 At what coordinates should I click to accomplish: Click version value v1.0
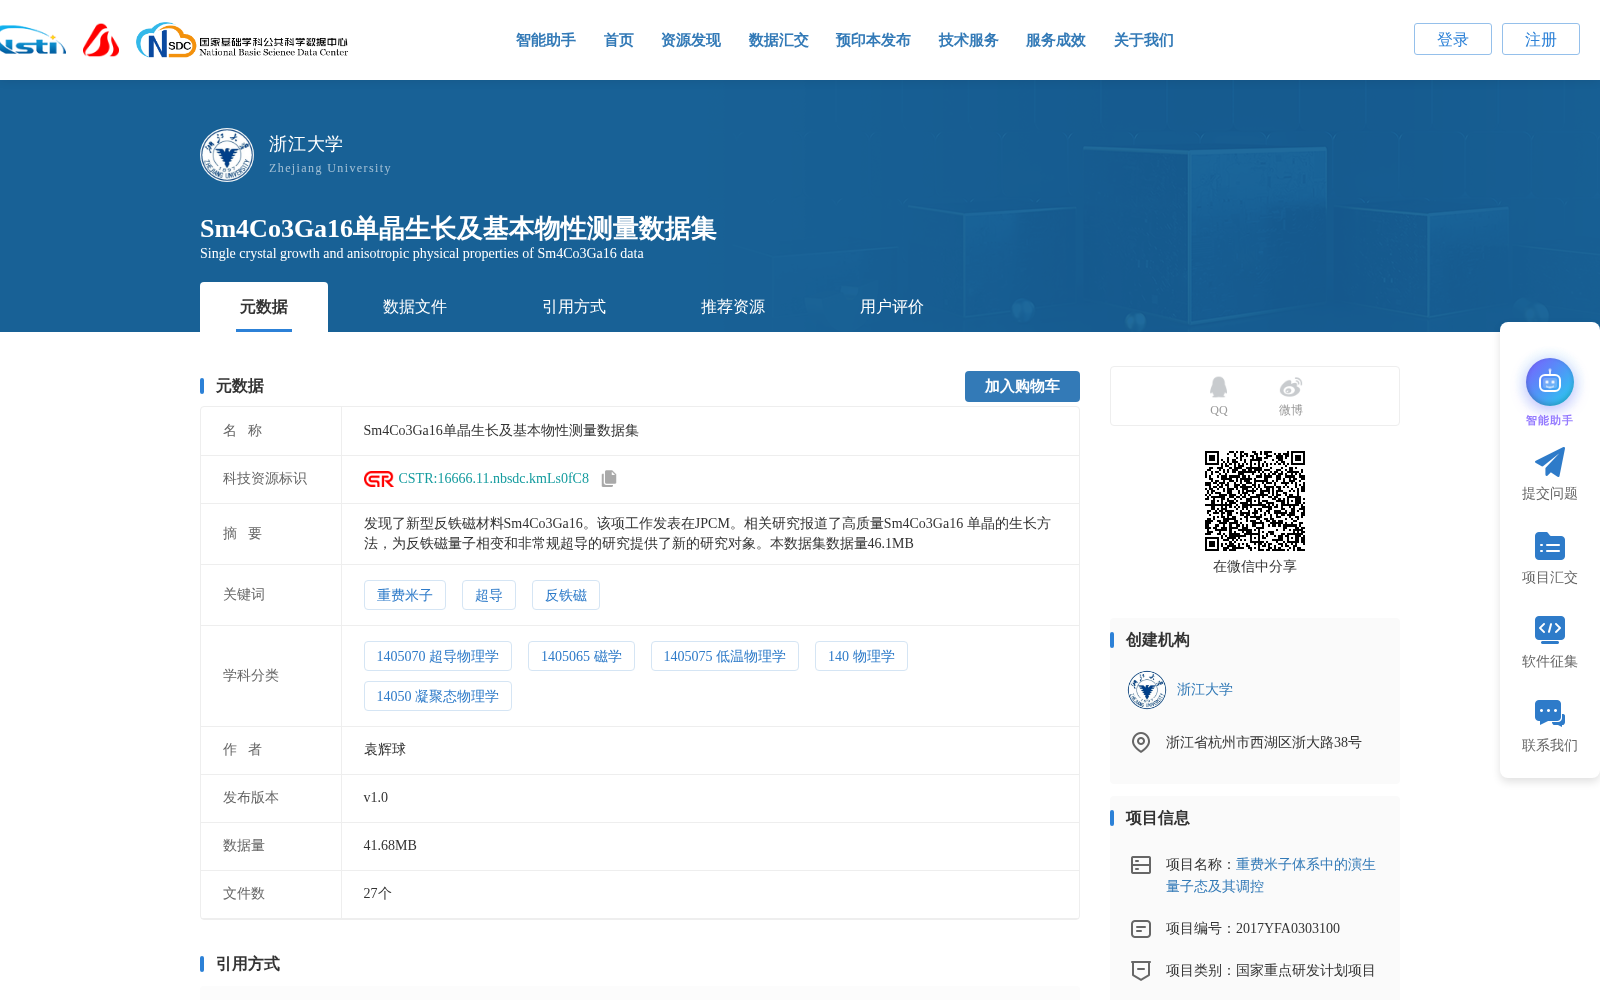click(x=376, y=798)
